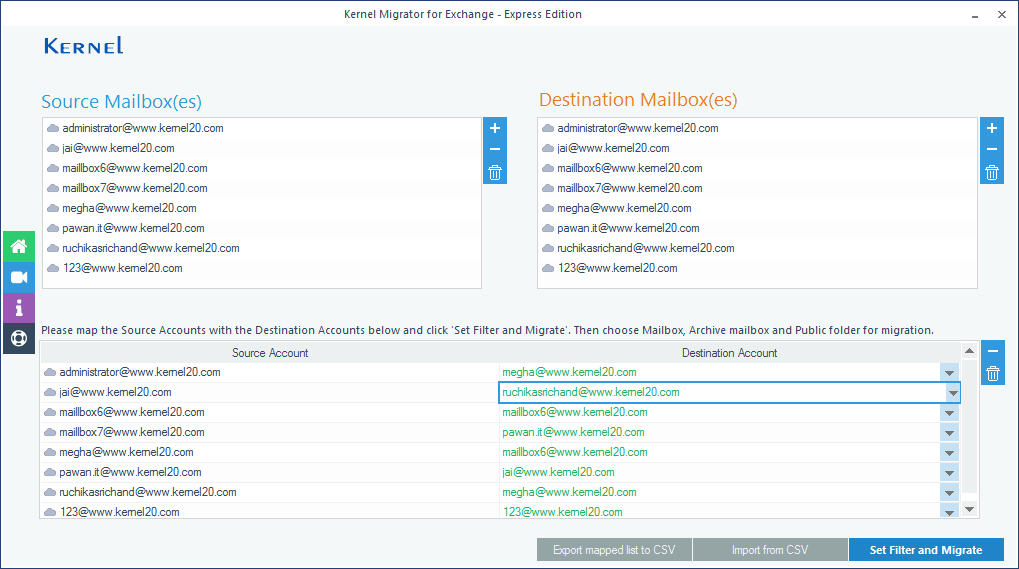Open the Home sidebar icon

coord(19,246)
